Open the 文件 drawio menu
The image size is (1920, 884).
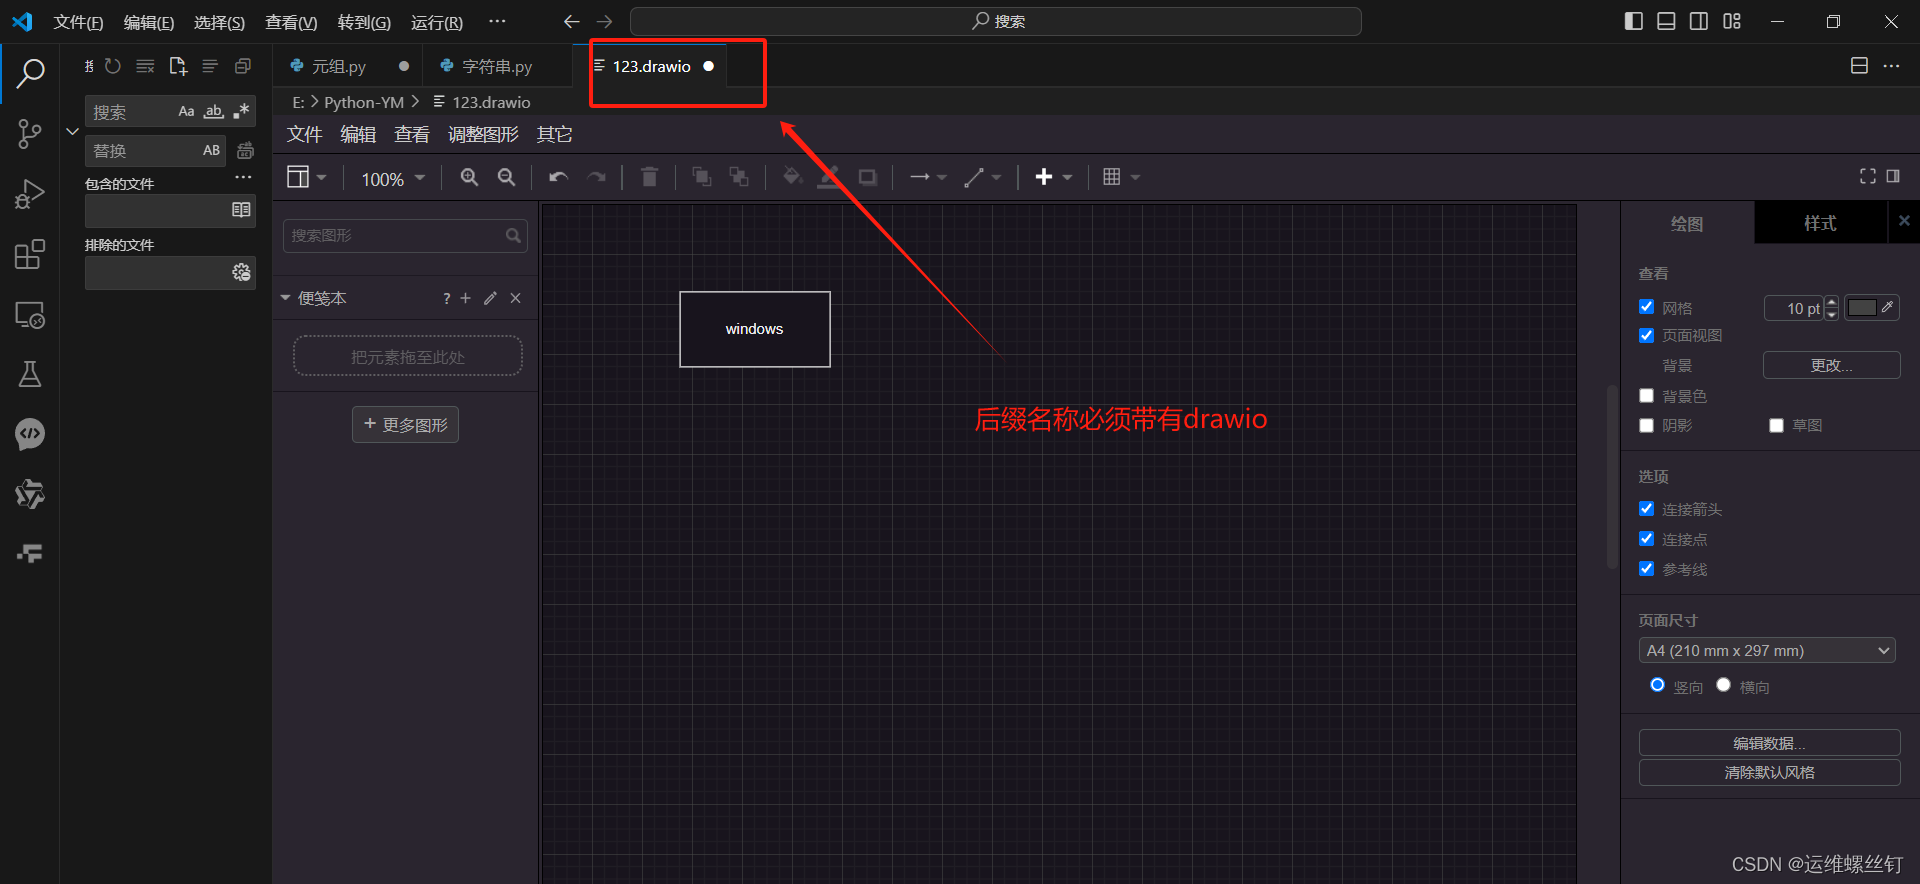305,134
